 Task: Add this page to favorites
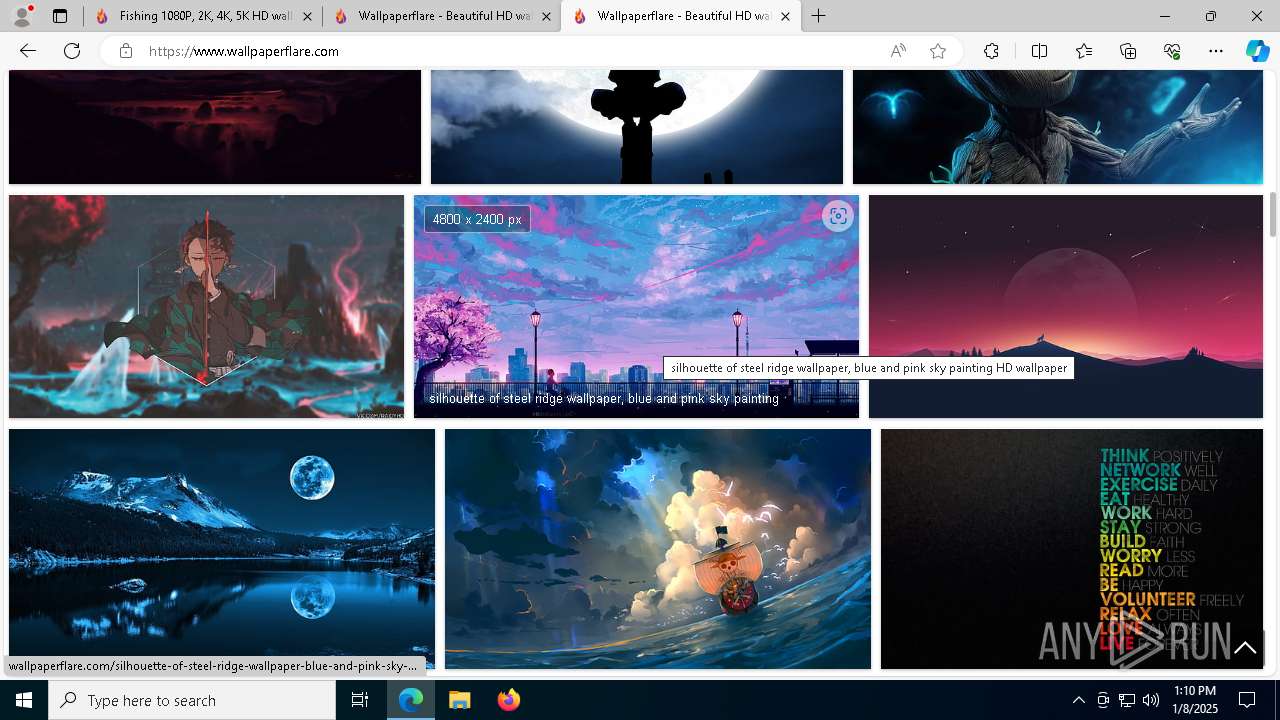tap(938, 51)
